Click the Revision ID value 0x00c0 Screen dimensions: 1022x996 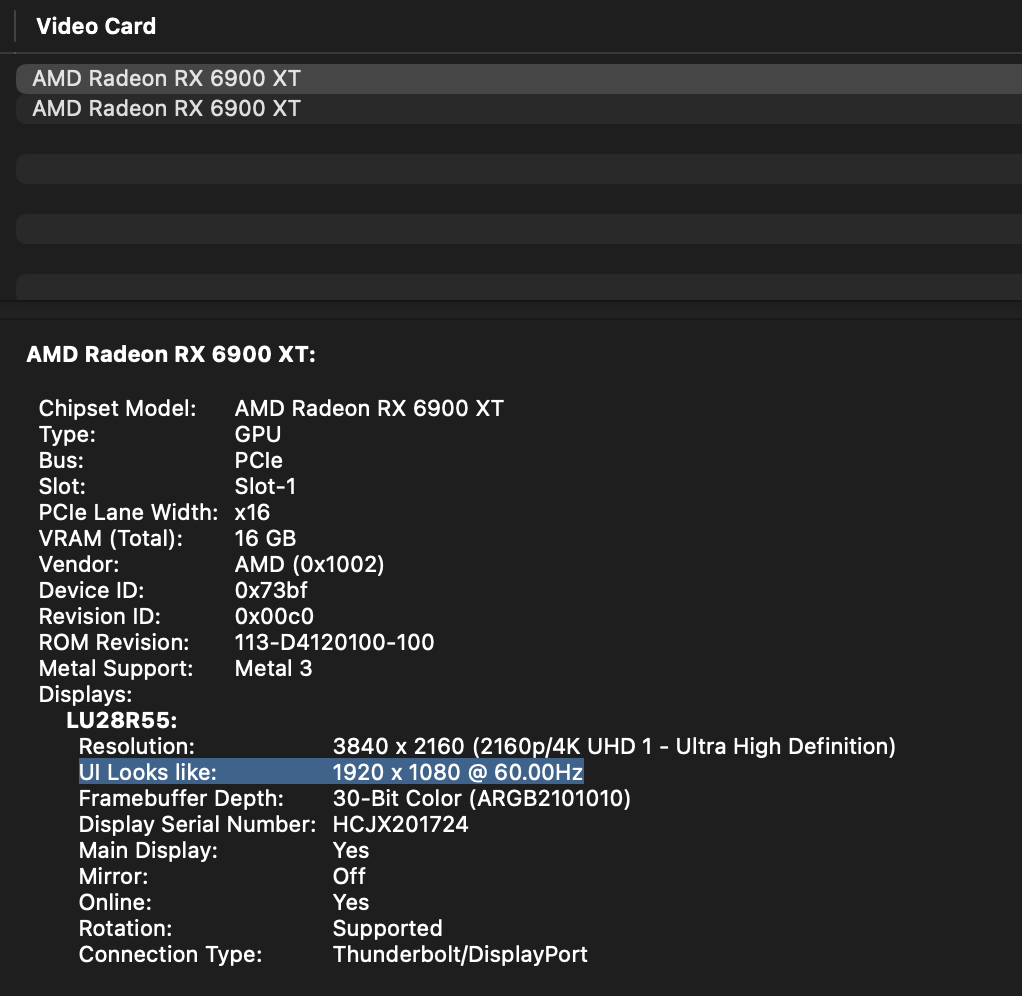pos(274,617)
